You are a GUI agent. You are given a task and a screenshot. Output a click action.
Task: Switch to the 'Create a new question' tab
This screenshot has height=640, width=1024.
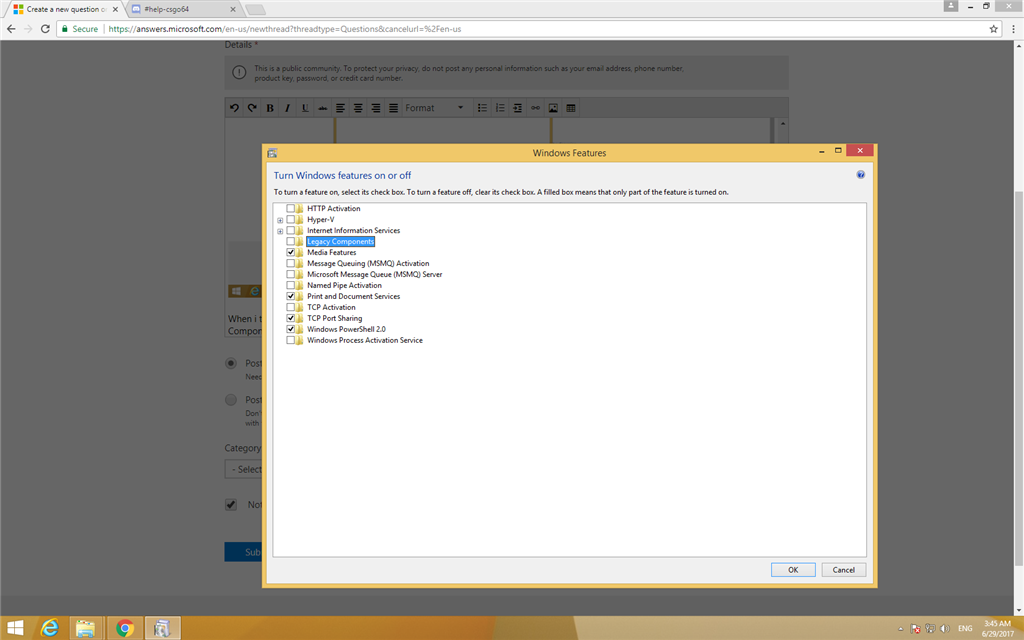(64, 9)
